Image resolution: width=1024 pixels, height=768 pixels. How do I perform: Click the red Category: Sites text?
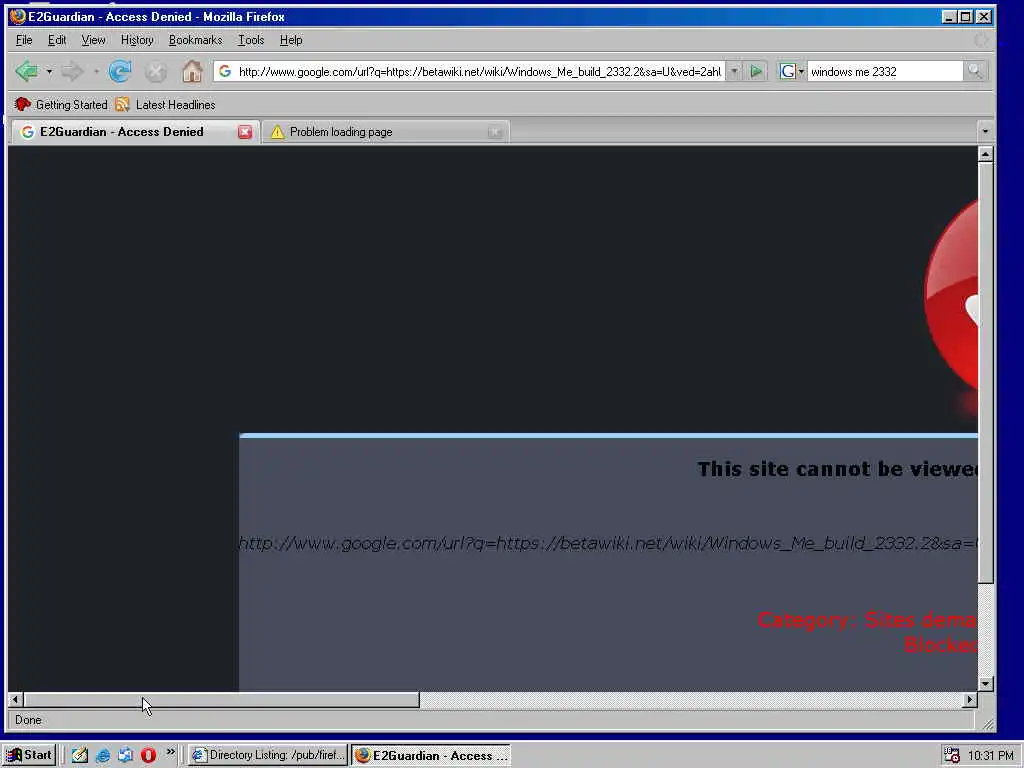click(867, 620)
